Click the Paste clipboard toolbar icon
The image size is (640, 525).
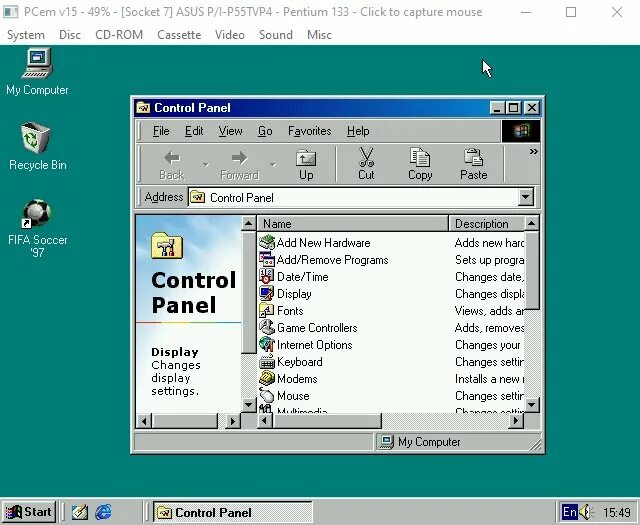coord(473,158)
